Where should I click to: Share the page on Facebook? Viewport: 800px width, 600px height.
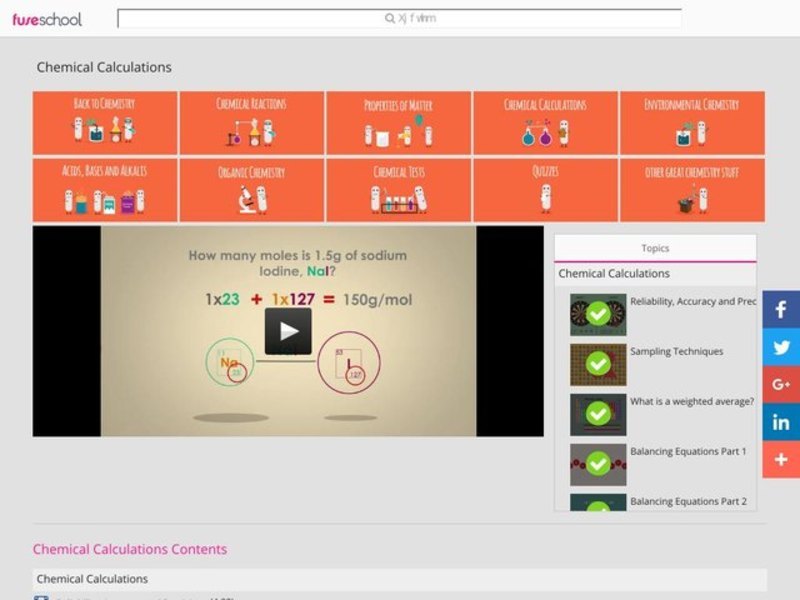tap(779, 310)
